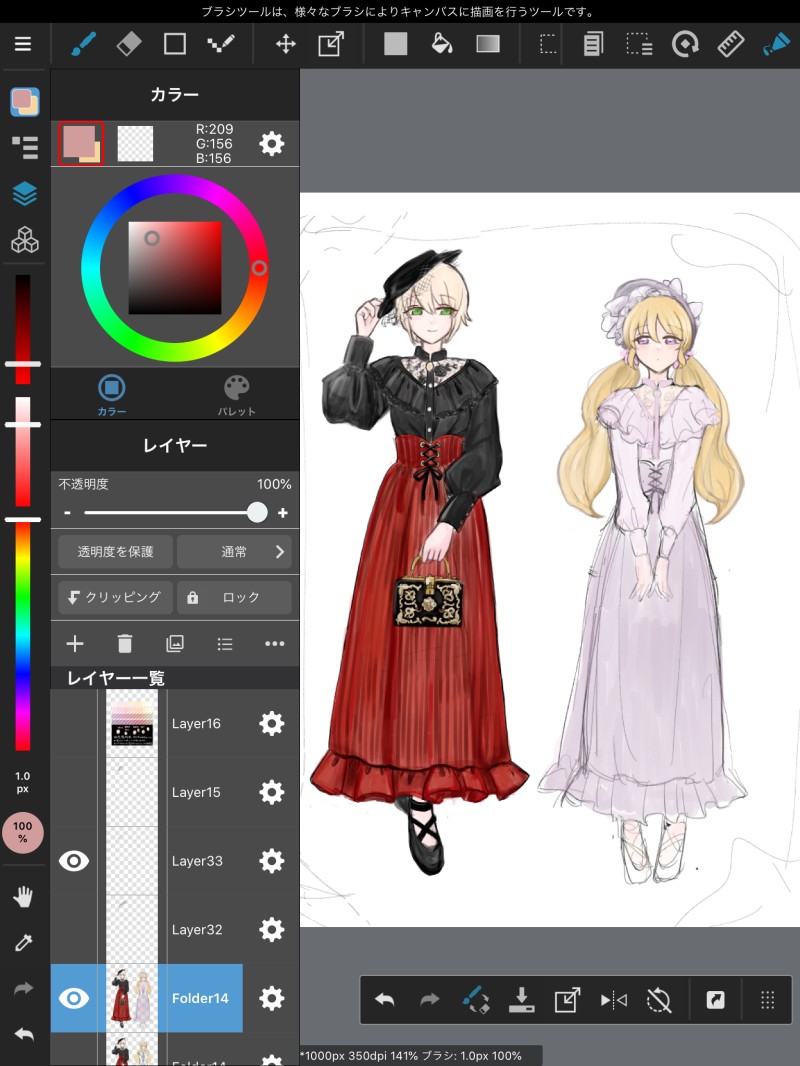Image resolution: width=800 pixels, height=1066 pixels.
Task: Increase opacity with plus button
Action: (283, 513)
